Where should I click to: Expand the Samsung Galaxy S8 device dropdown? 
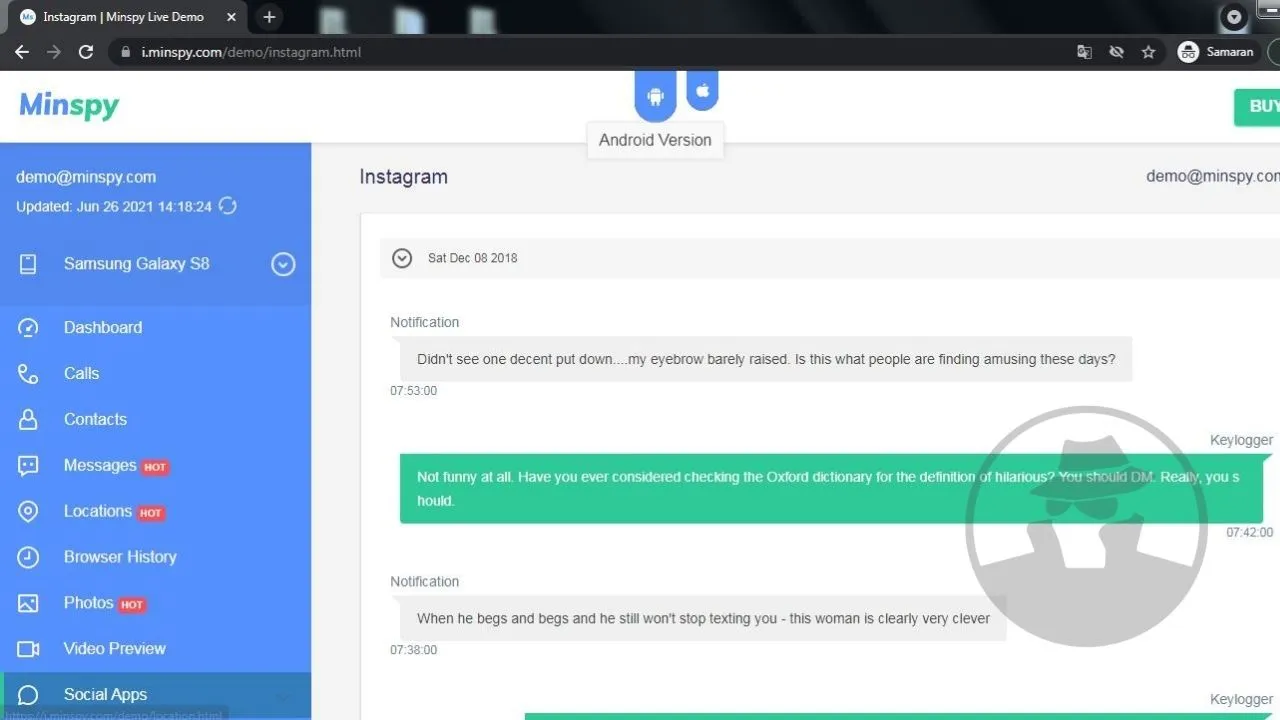(x=283, y=264)
